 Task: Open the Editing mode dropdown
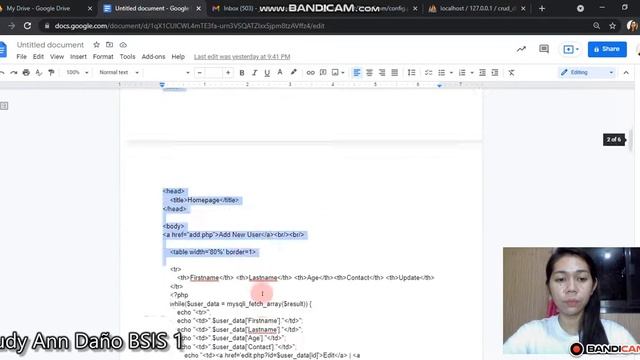(x=587, y=73)
